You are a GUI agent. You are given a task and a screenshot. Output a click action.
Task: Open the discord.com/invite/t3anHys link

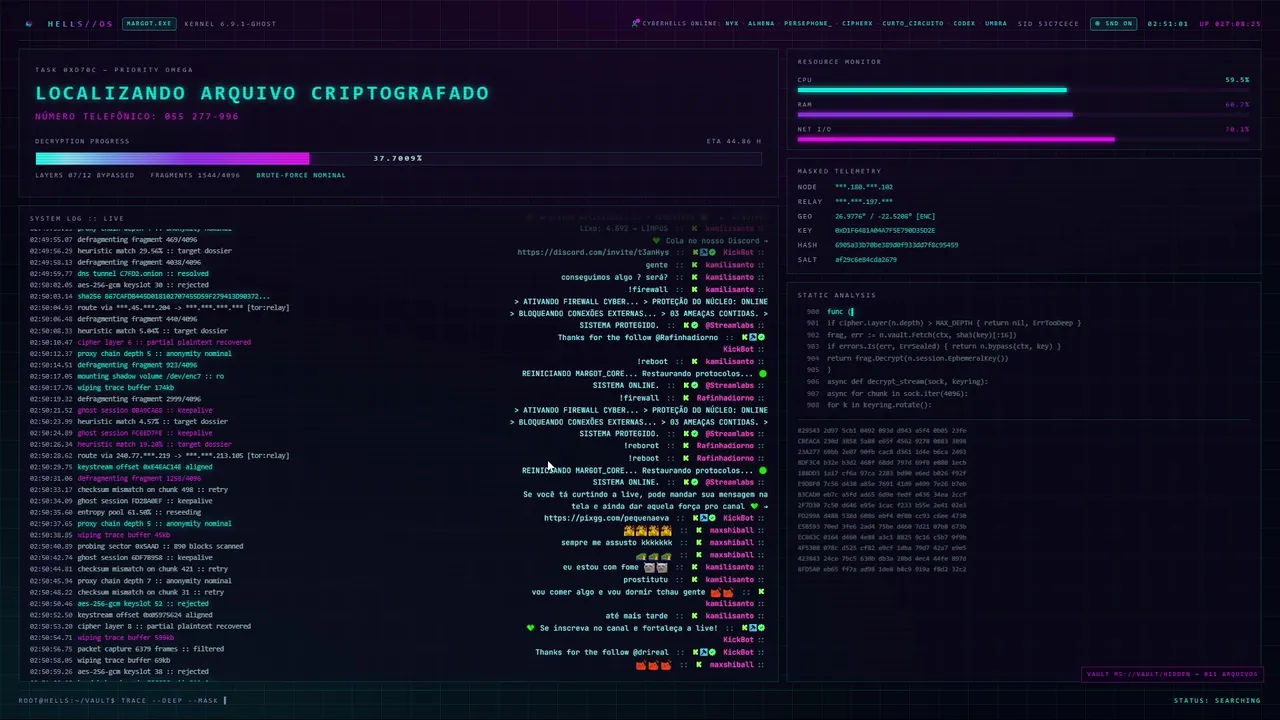click(593, 253)
